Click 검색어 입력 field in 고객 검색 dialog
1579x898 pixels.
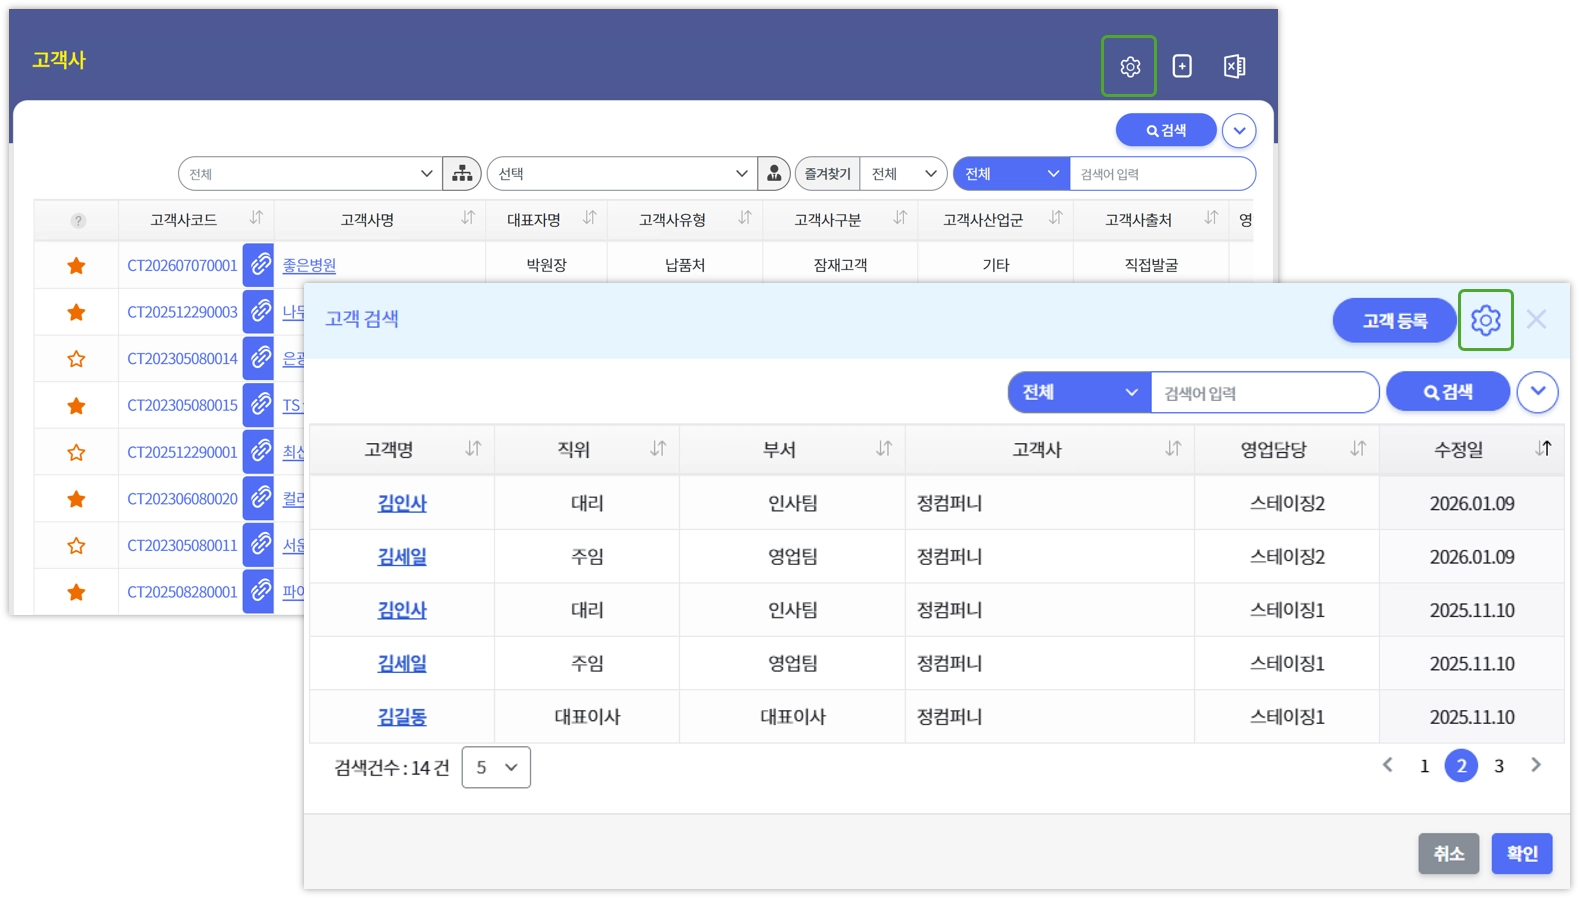[x=1265, y=392]
